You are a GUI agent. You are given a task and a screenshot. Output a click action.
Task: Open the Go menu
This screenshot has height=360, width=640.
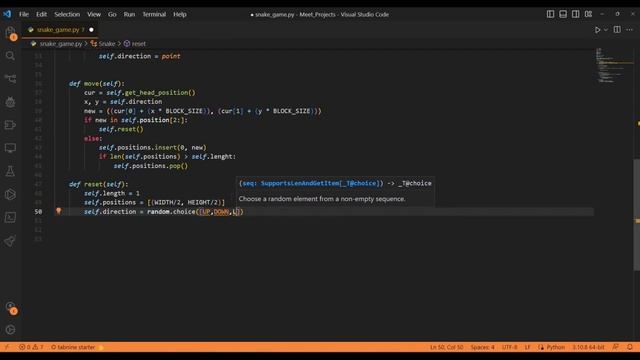tap(112, 14)
